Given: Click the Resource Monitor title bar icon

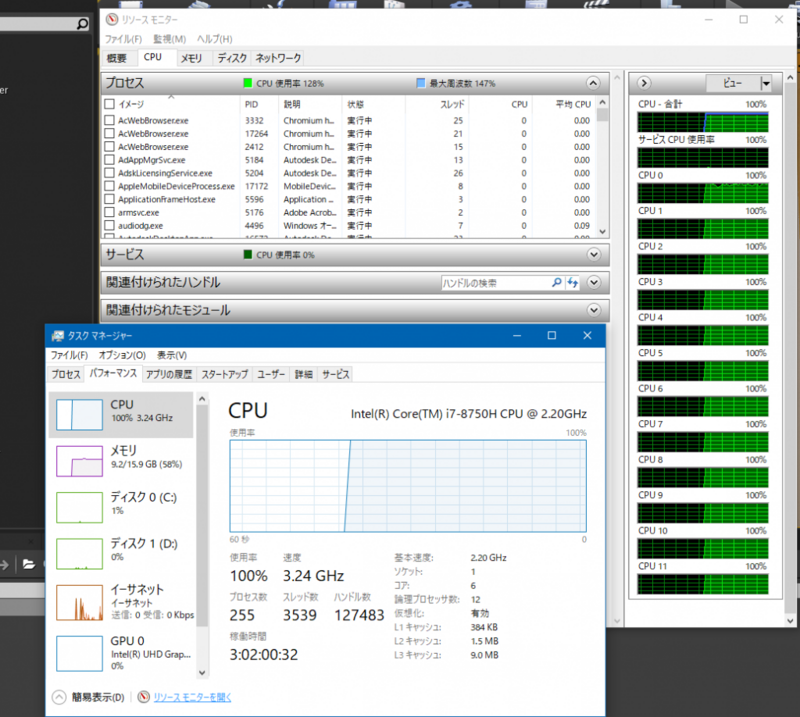Looking at the screenshot, I should coord(111,19).
